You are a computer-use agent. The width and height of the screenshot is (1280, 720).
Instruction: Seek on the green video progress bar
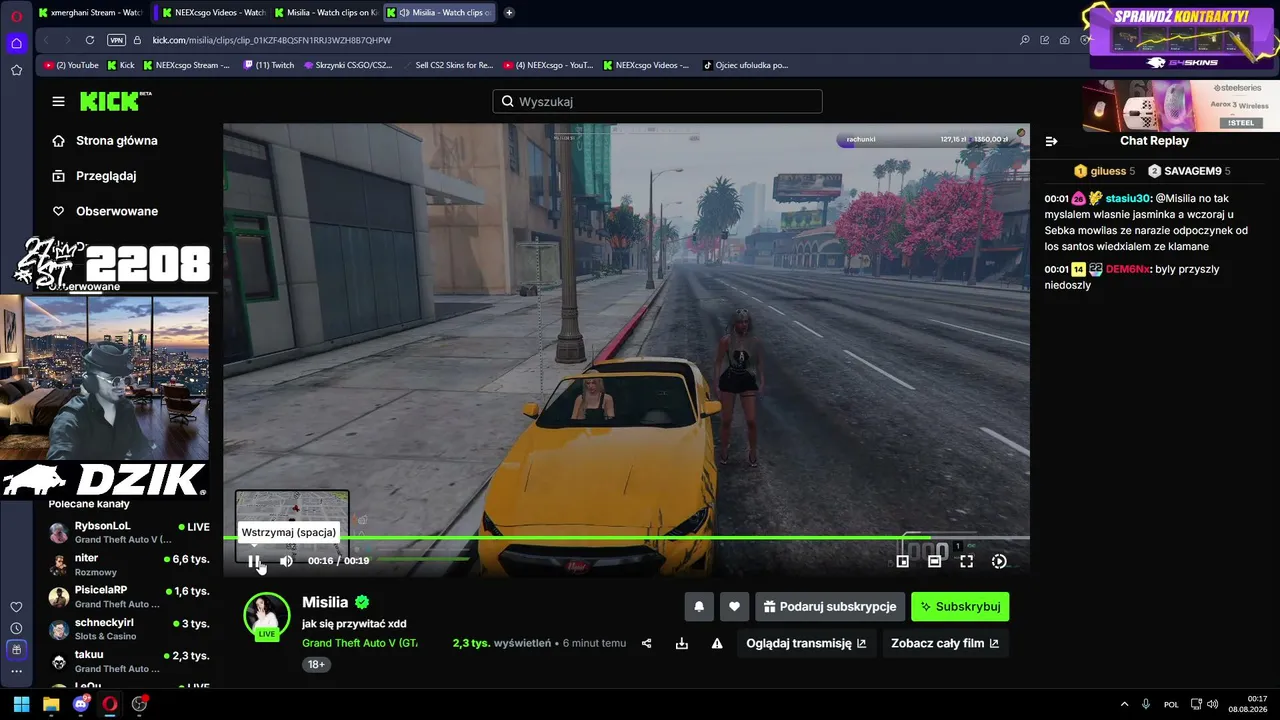click(x=626, y=538)
